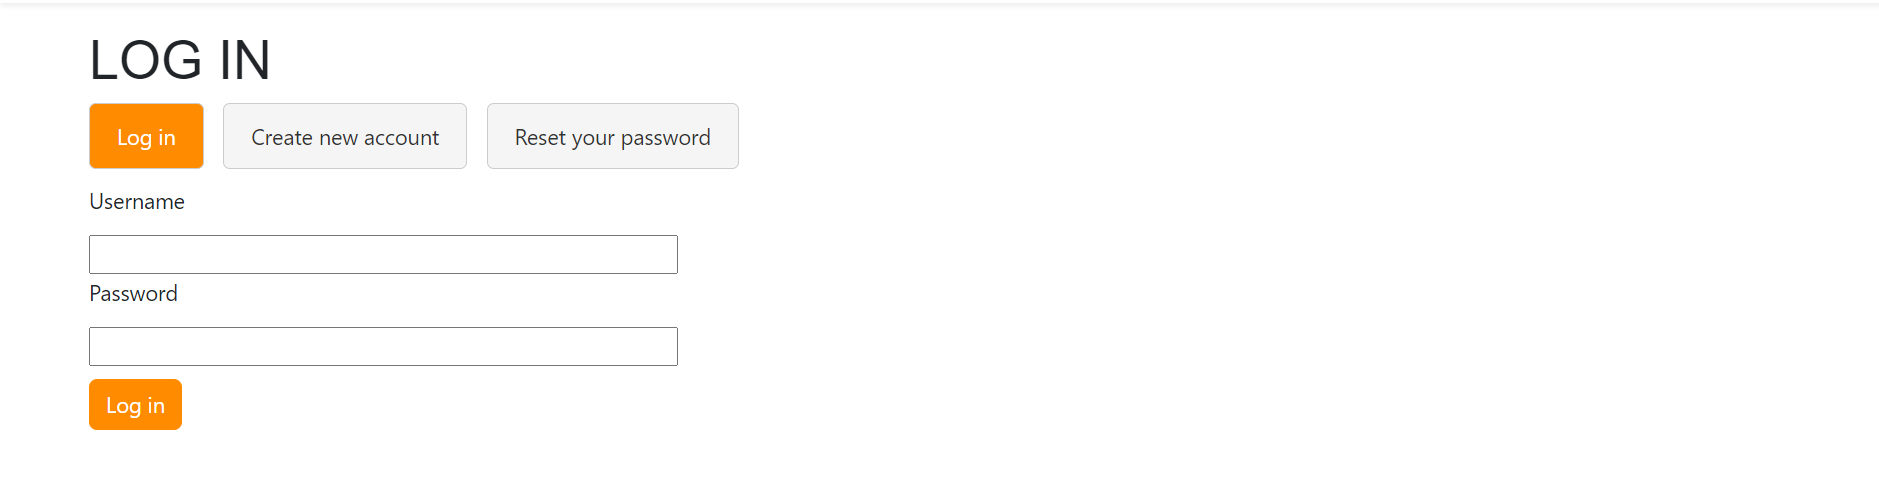This screenshot has height=496, width=1879.
Task: Click the empty Username entry box
Action: 383,254
